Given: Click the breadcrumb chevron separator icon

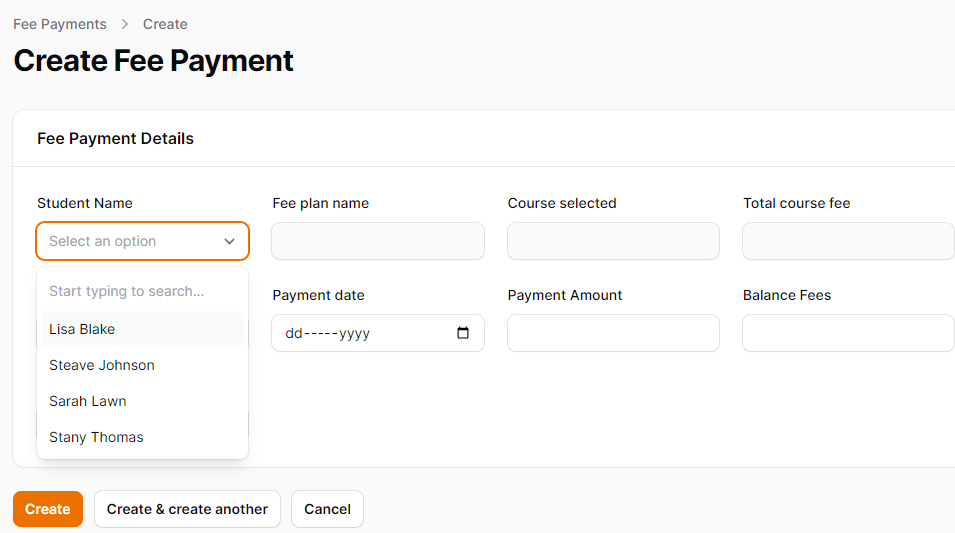Looking at the screenshot, I should coord(125,24).
